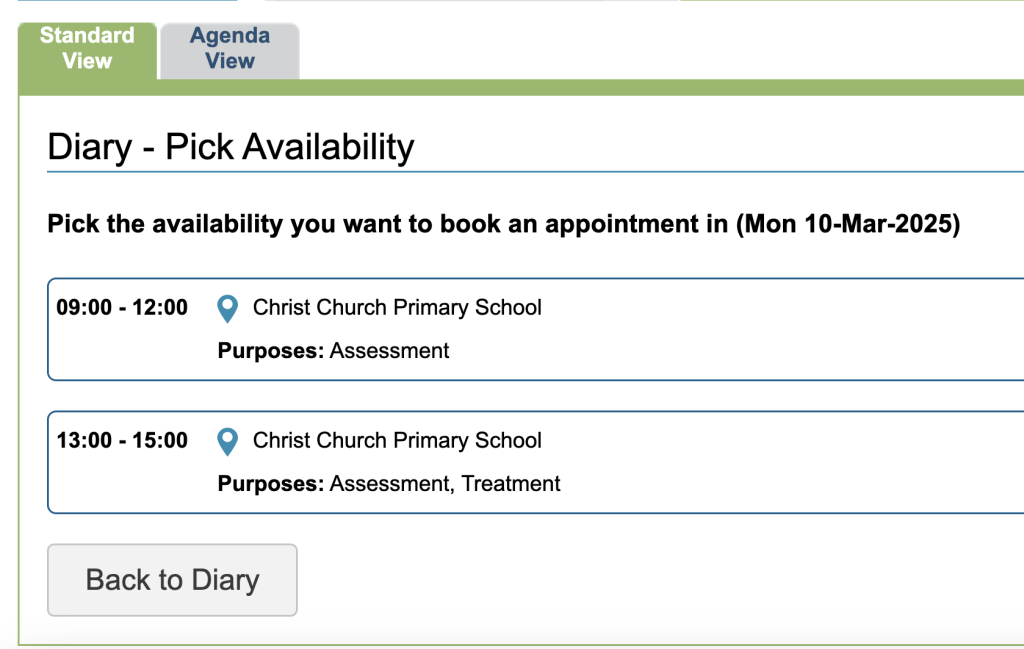Screen dimensions: 1024x649
Task: Click the Diary - Pick Availability heading
Action: [x=230, y=148]
